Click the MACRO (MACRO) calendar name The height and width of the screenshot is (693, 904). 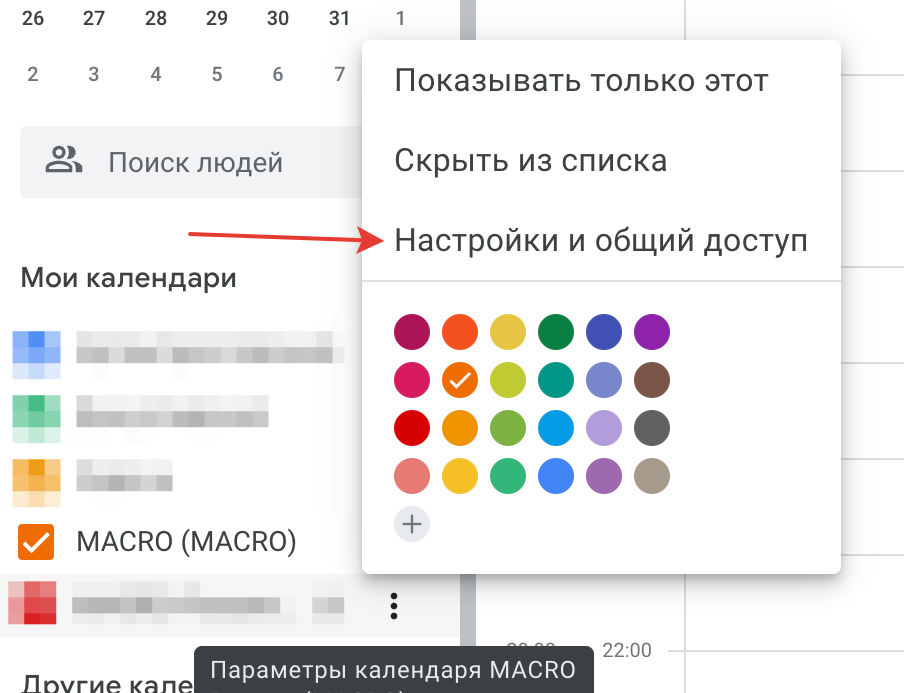coord(186,542)
